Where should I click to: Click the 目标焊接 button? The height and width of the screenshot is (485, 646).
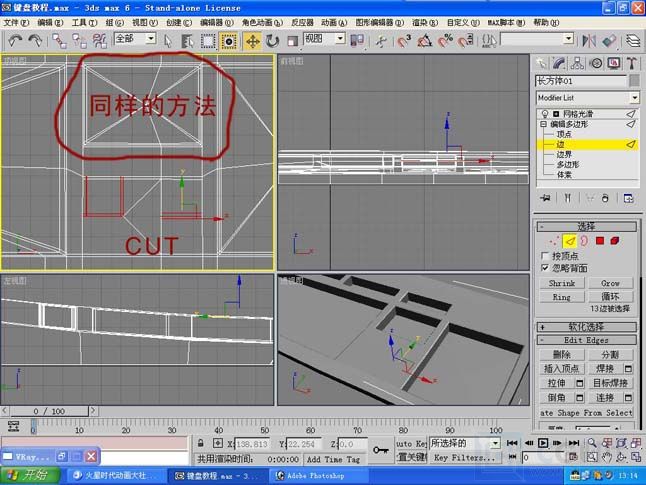[610, 383]
